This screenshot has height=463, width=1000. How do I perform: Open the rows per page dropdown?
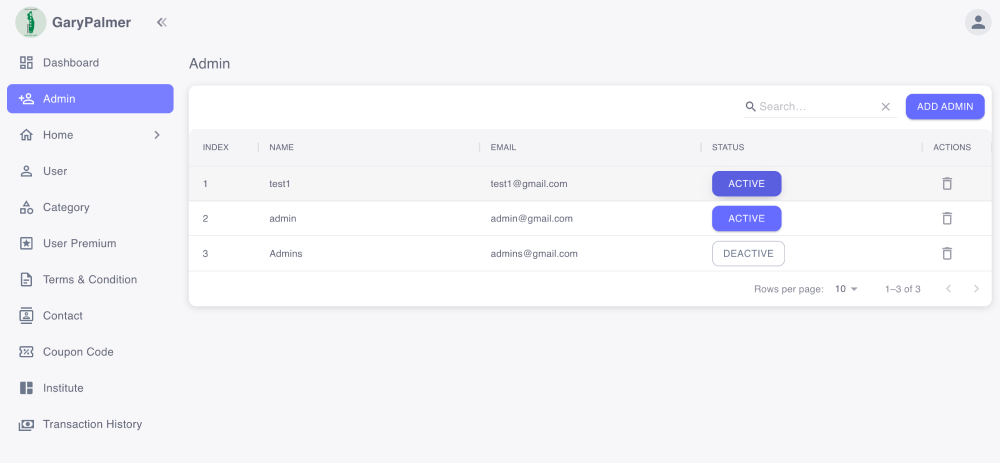click(846, 289)
